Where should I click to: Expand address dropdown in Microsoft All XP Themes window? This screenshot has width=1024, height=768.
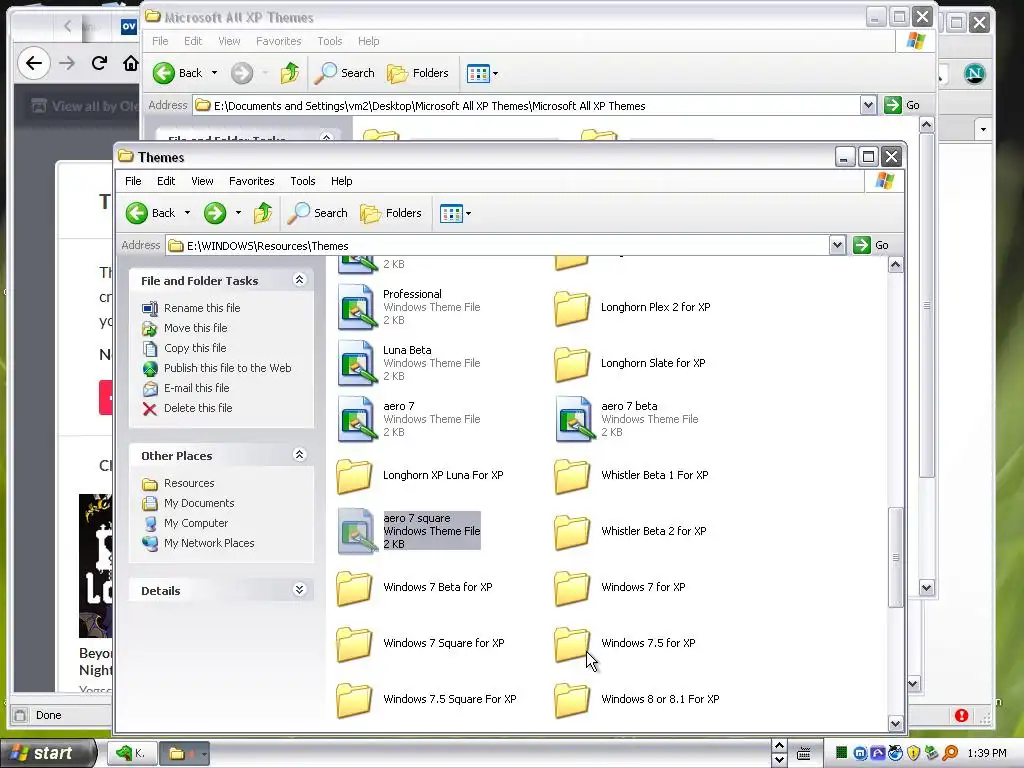click(x=868, y=105)
